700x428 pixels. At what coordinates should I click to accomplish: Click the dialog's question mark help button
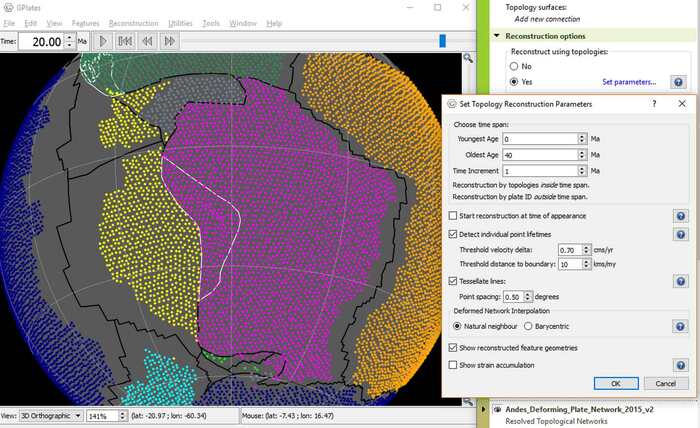click(653, 104)
